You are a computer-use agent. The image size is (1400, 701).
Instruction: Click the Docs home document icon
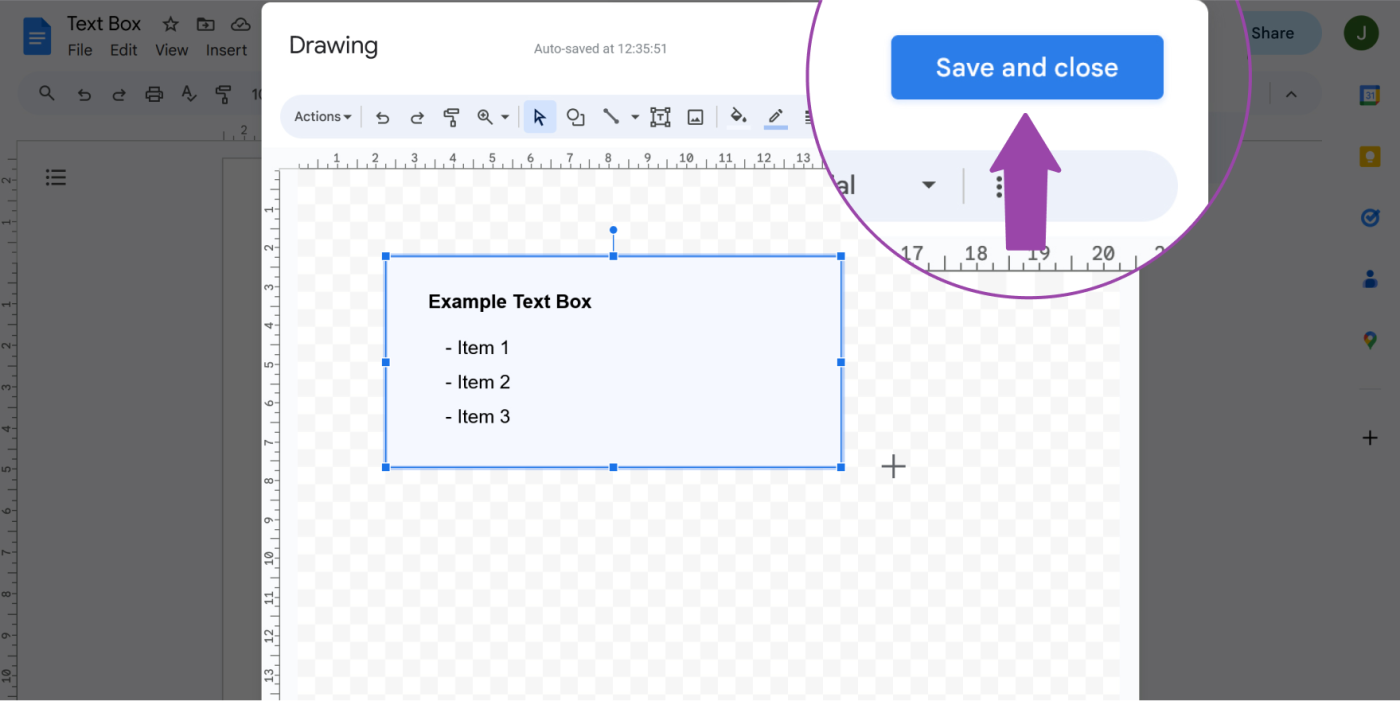click(37, 36)
